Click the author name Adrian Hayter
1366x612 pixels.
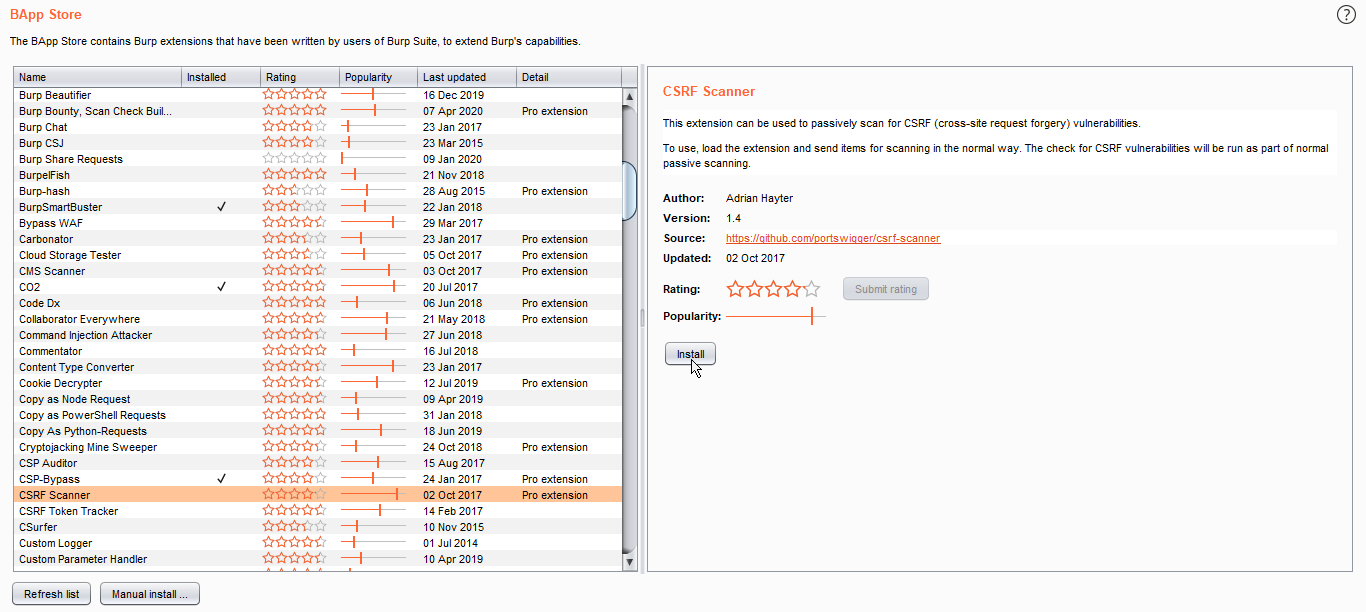tap(759, 198)
